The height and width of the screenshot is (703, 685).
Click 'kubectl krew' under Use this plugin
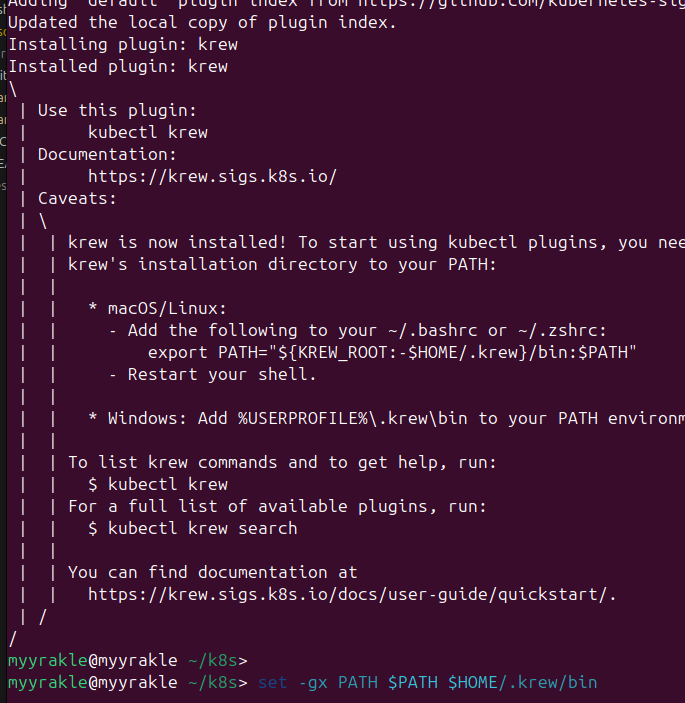(148, 132)
